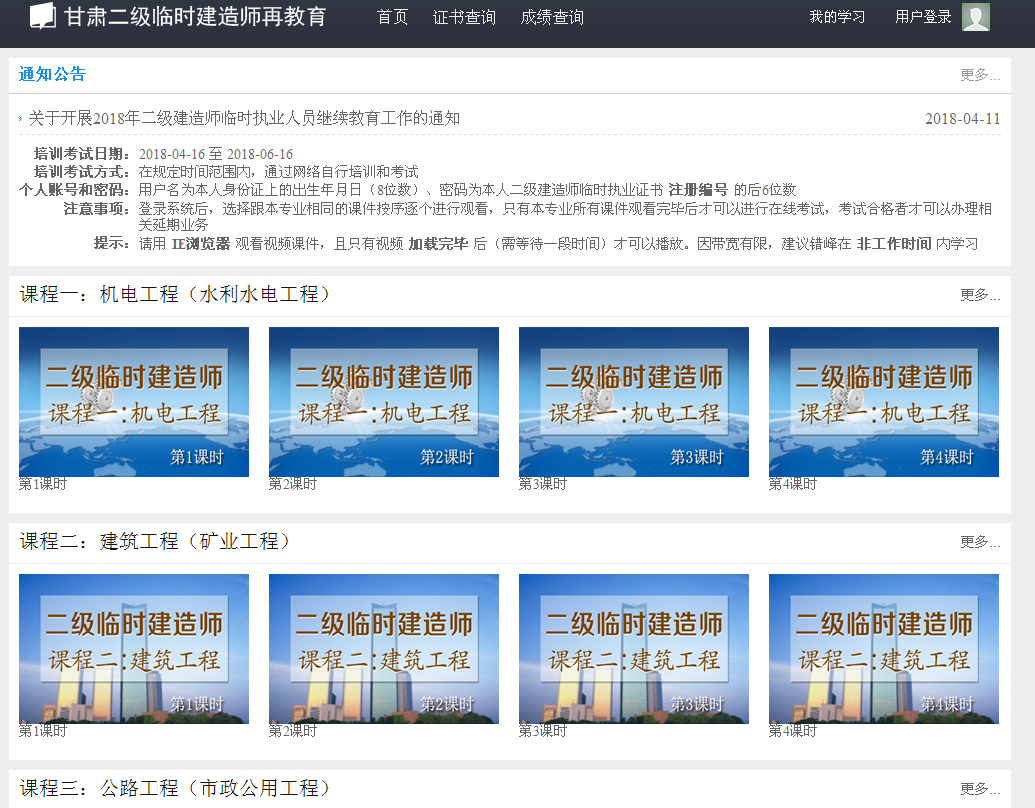
Task: Click the user avatar icon
Action: (x=975, y=17)
